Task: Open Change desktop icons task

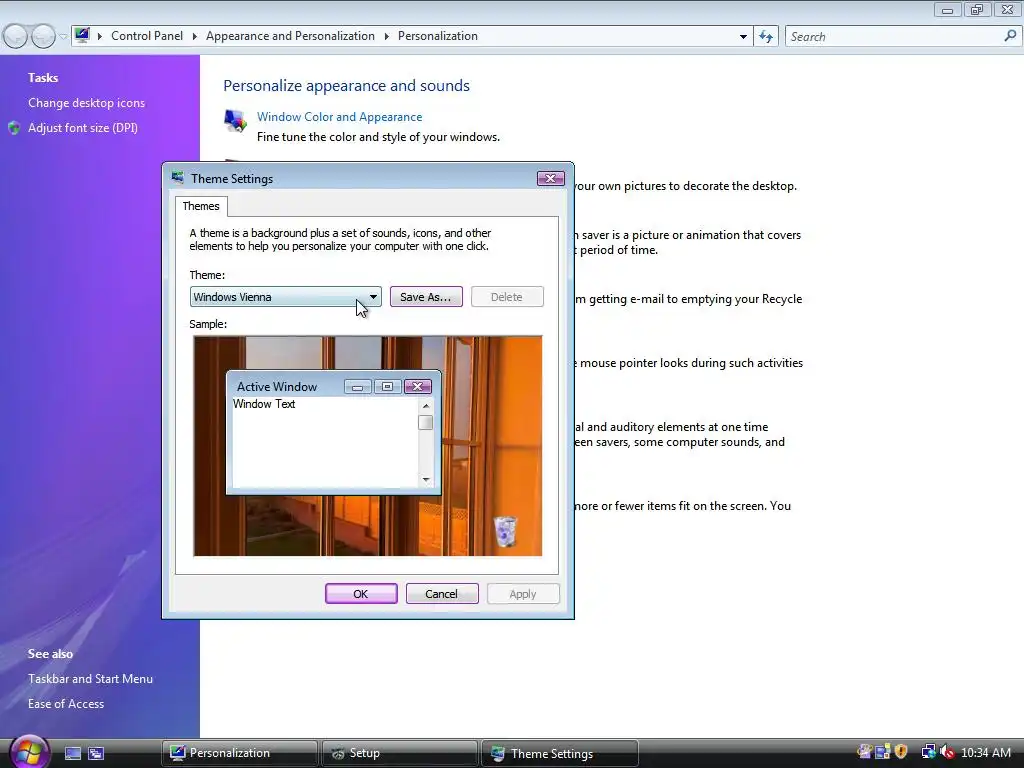Action: pyautogui.click(x=86, y=103)
